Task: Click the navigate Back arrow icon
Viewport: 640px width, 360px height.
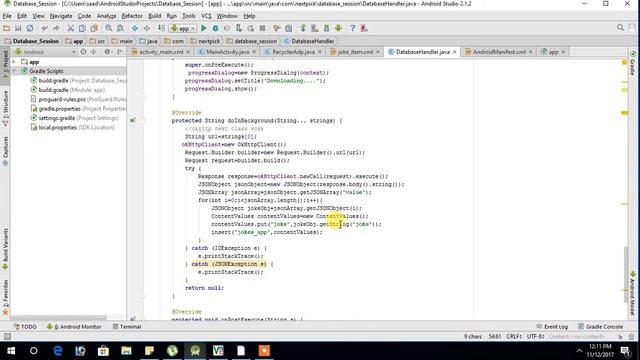Action: (x=135, y=28)
